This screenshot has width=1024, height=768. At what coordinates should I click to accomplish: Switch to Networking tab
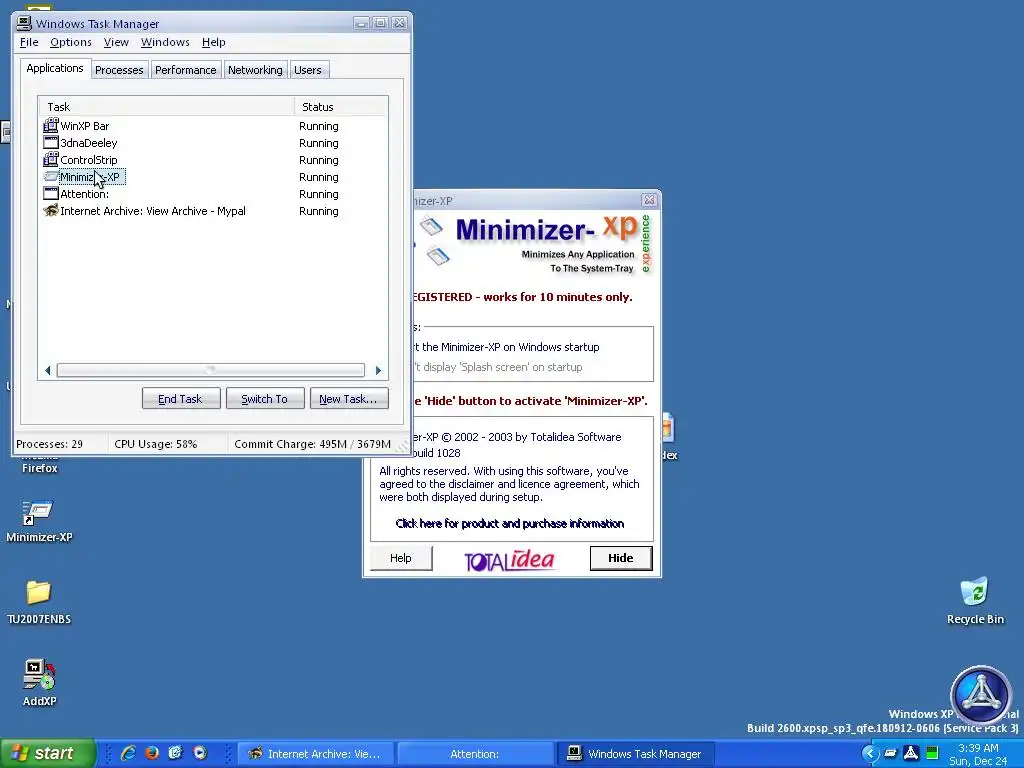[x=255, y=70]
